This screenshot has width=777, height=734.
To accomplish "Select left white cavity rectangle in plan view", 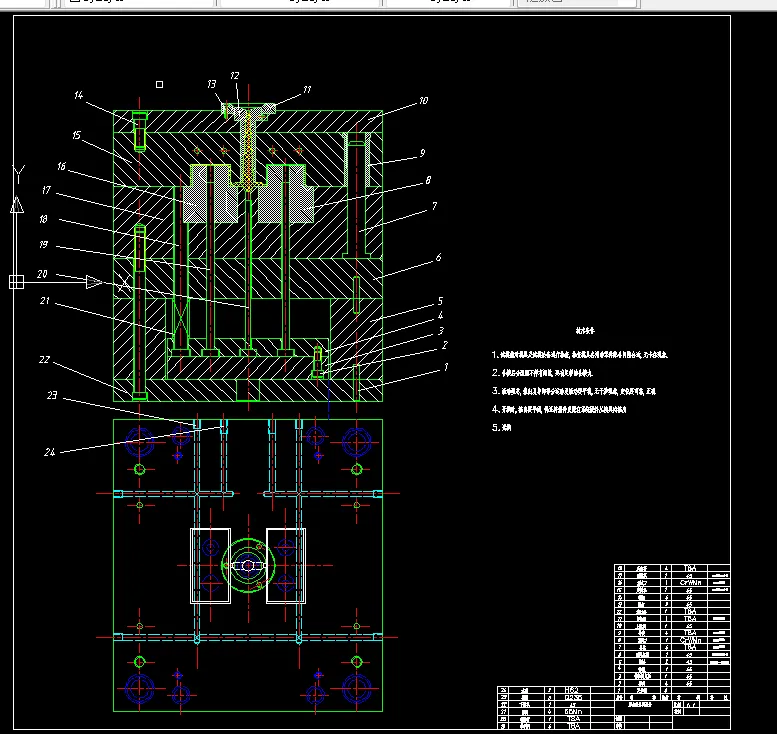I will 211,566.
